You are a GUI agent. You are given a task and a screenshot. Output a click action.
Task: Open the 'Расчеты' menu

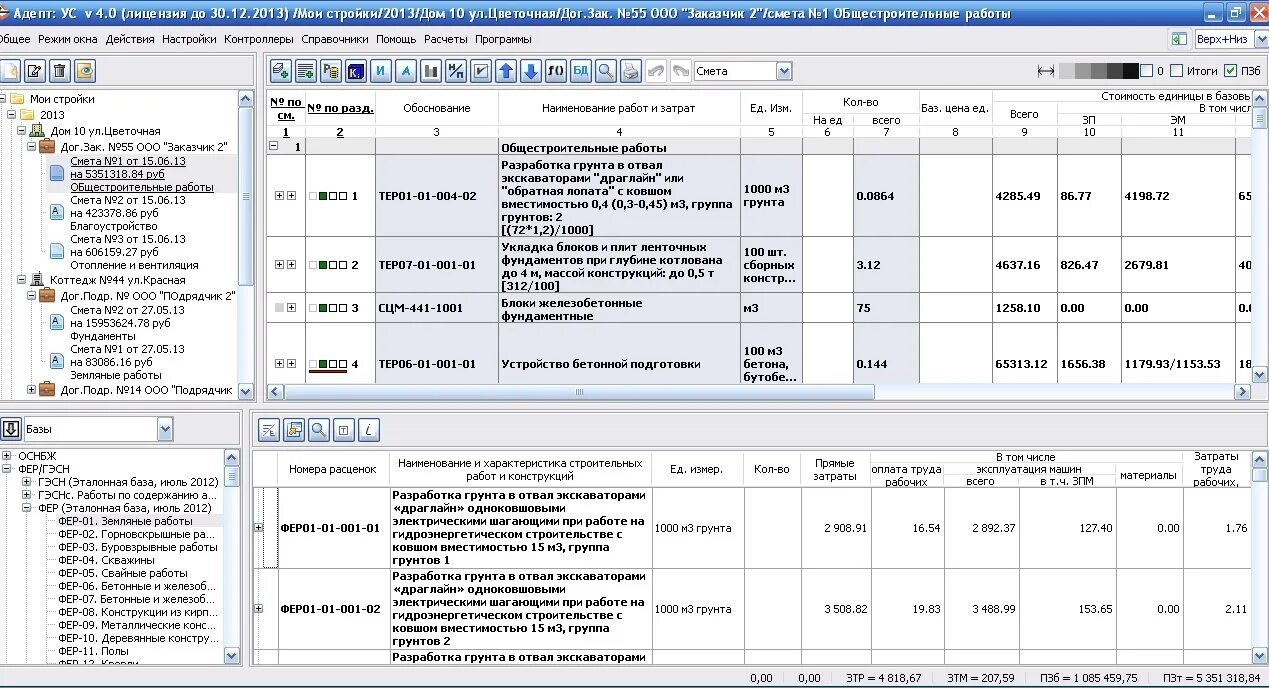point(446,39)
